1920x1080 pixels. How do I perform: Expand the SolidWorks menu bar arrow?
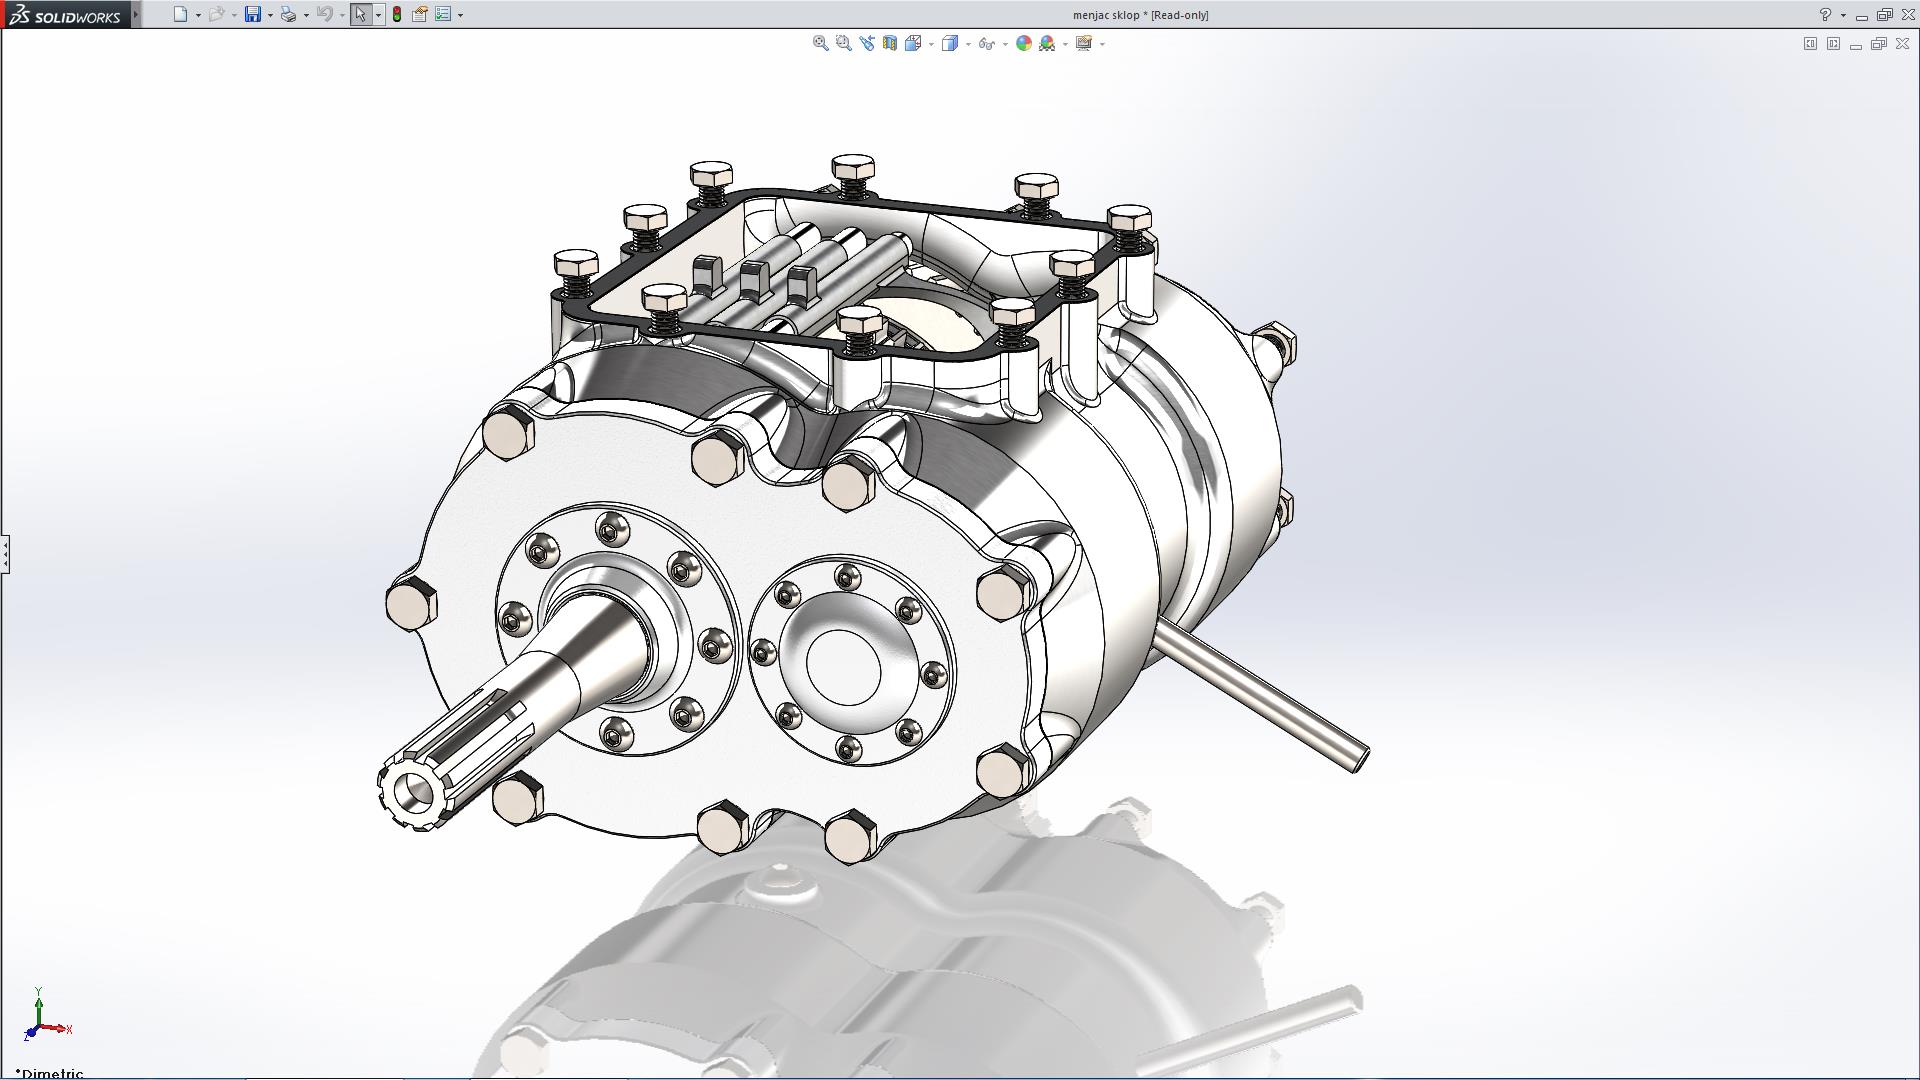point(136,15)
